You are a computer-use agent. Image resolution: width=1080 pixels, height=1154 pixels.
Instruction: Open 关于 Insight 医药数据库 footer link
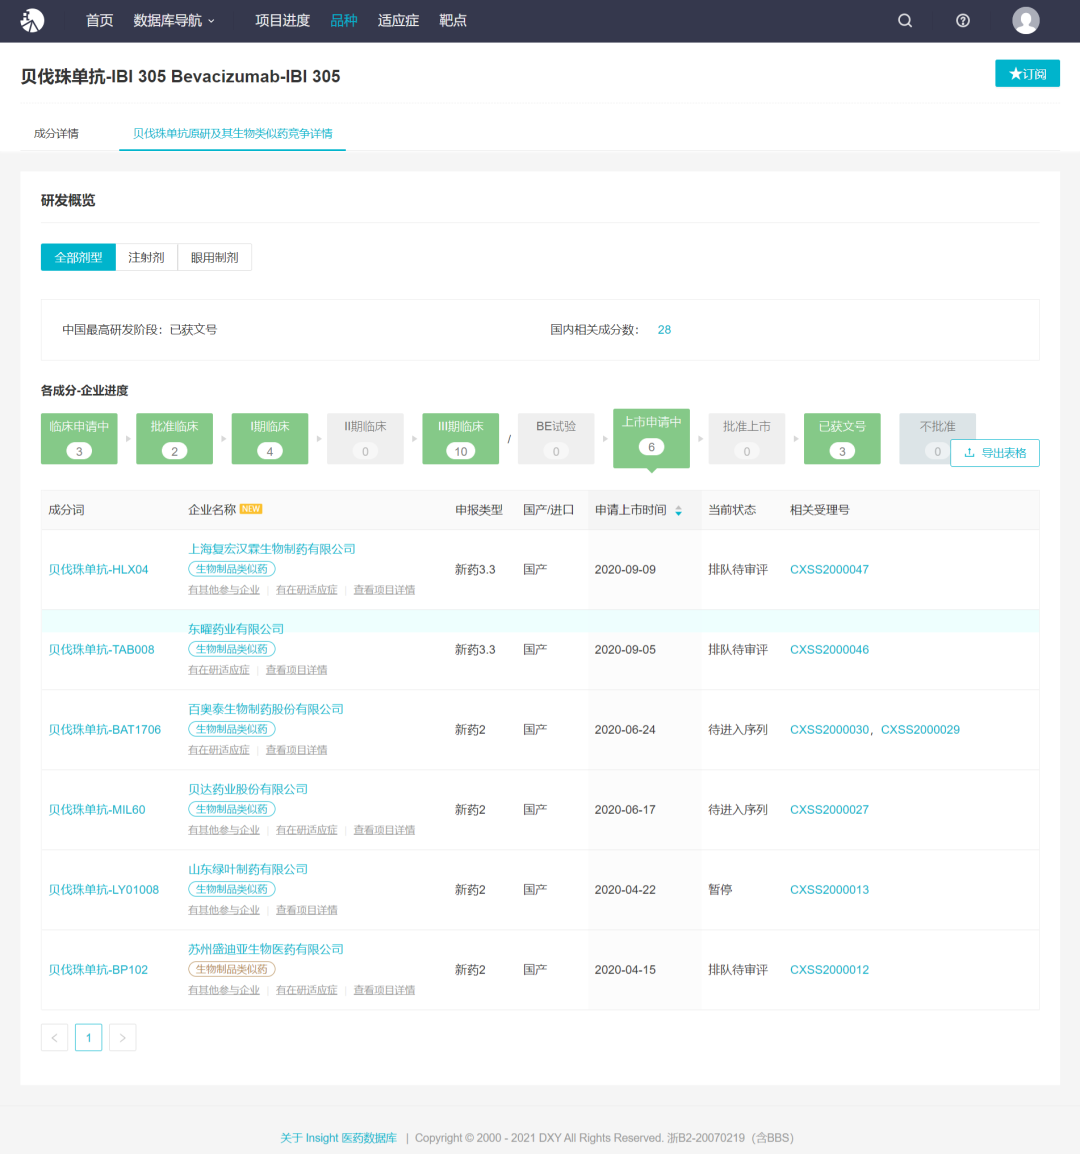pos(338,1139)
